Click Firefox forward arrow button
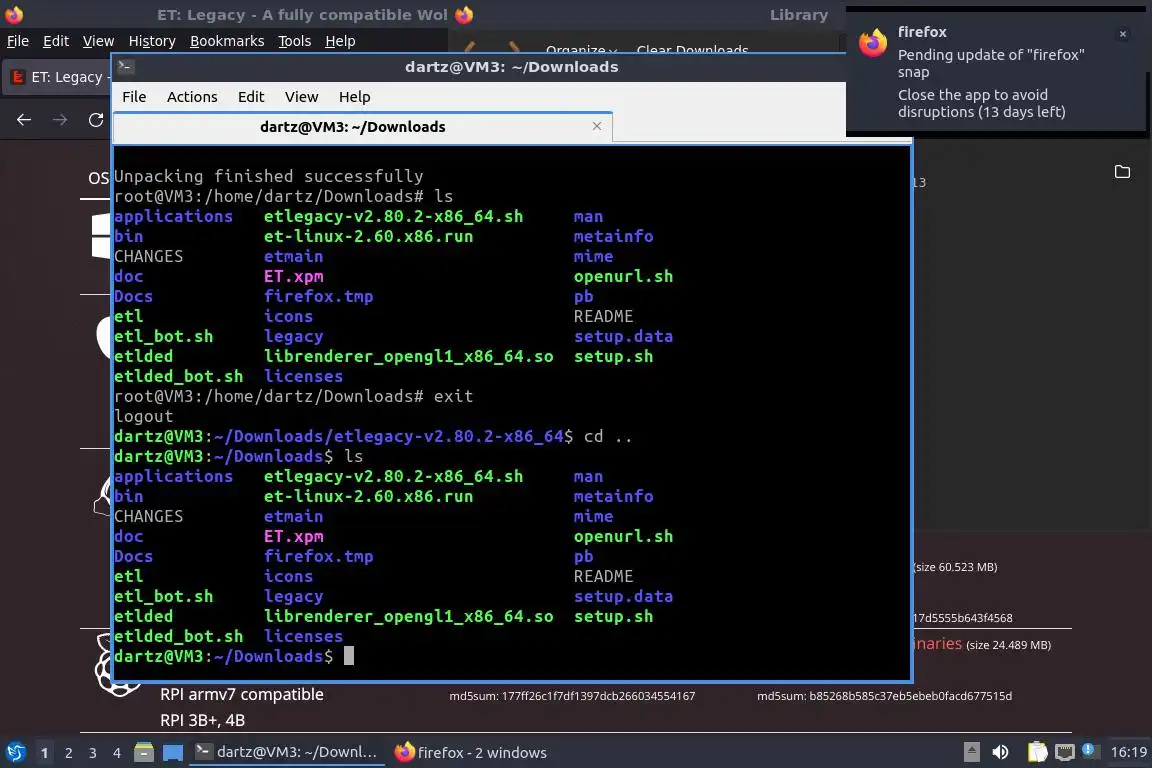 coord(60,120)
